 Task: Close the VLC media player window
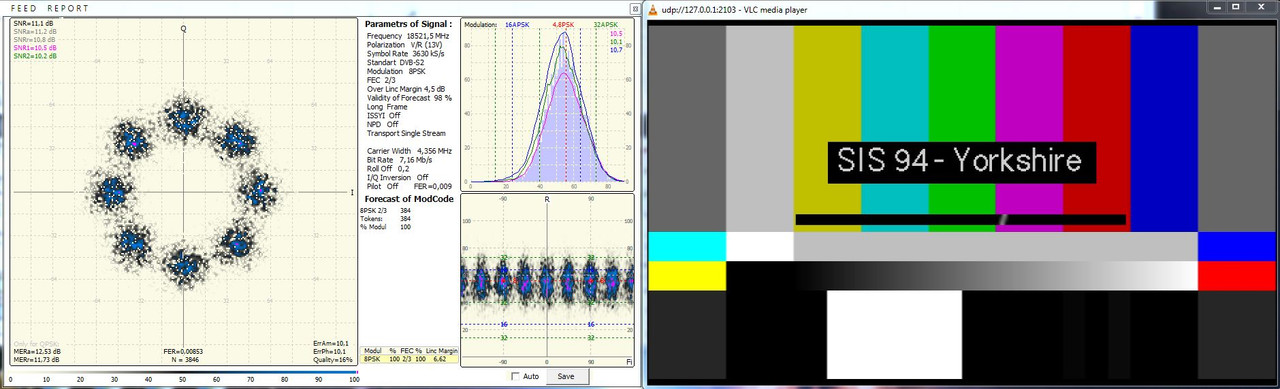pos(1262,8)
